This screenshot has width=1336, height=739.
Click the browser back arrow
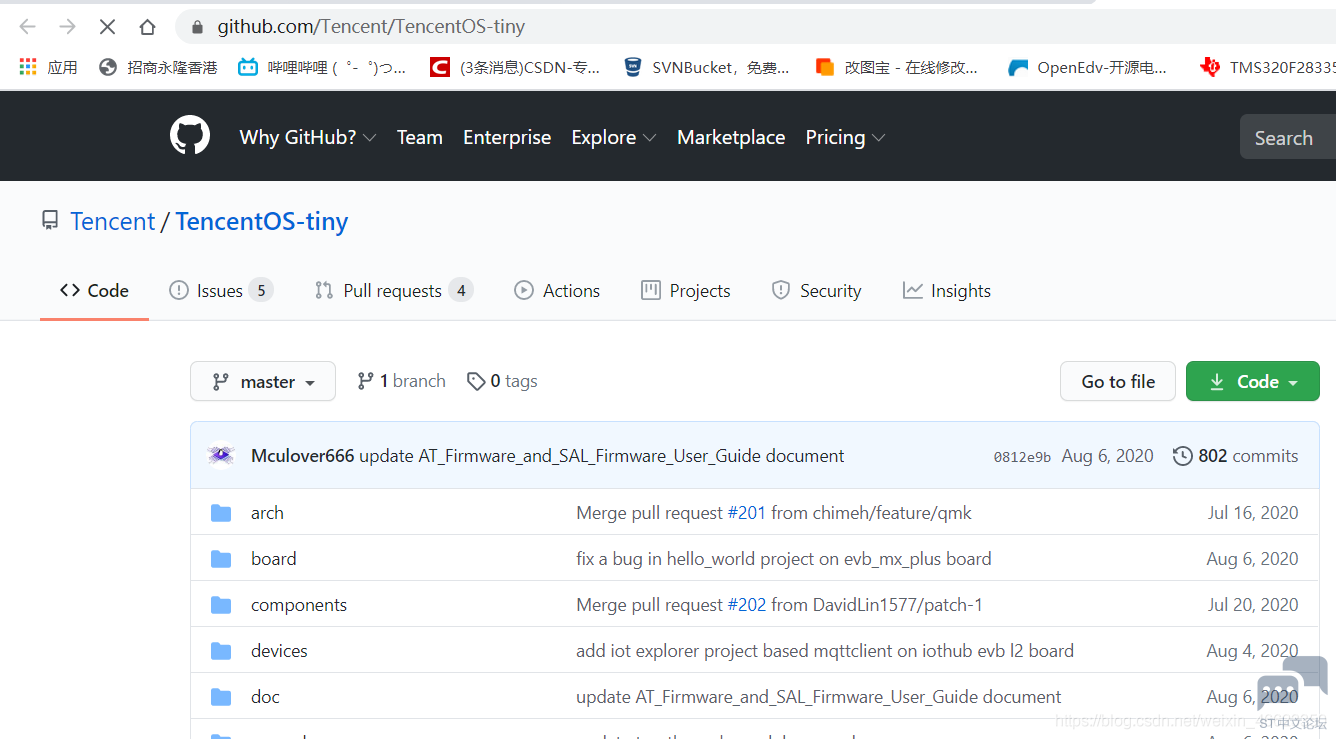(x=28, y=27)
